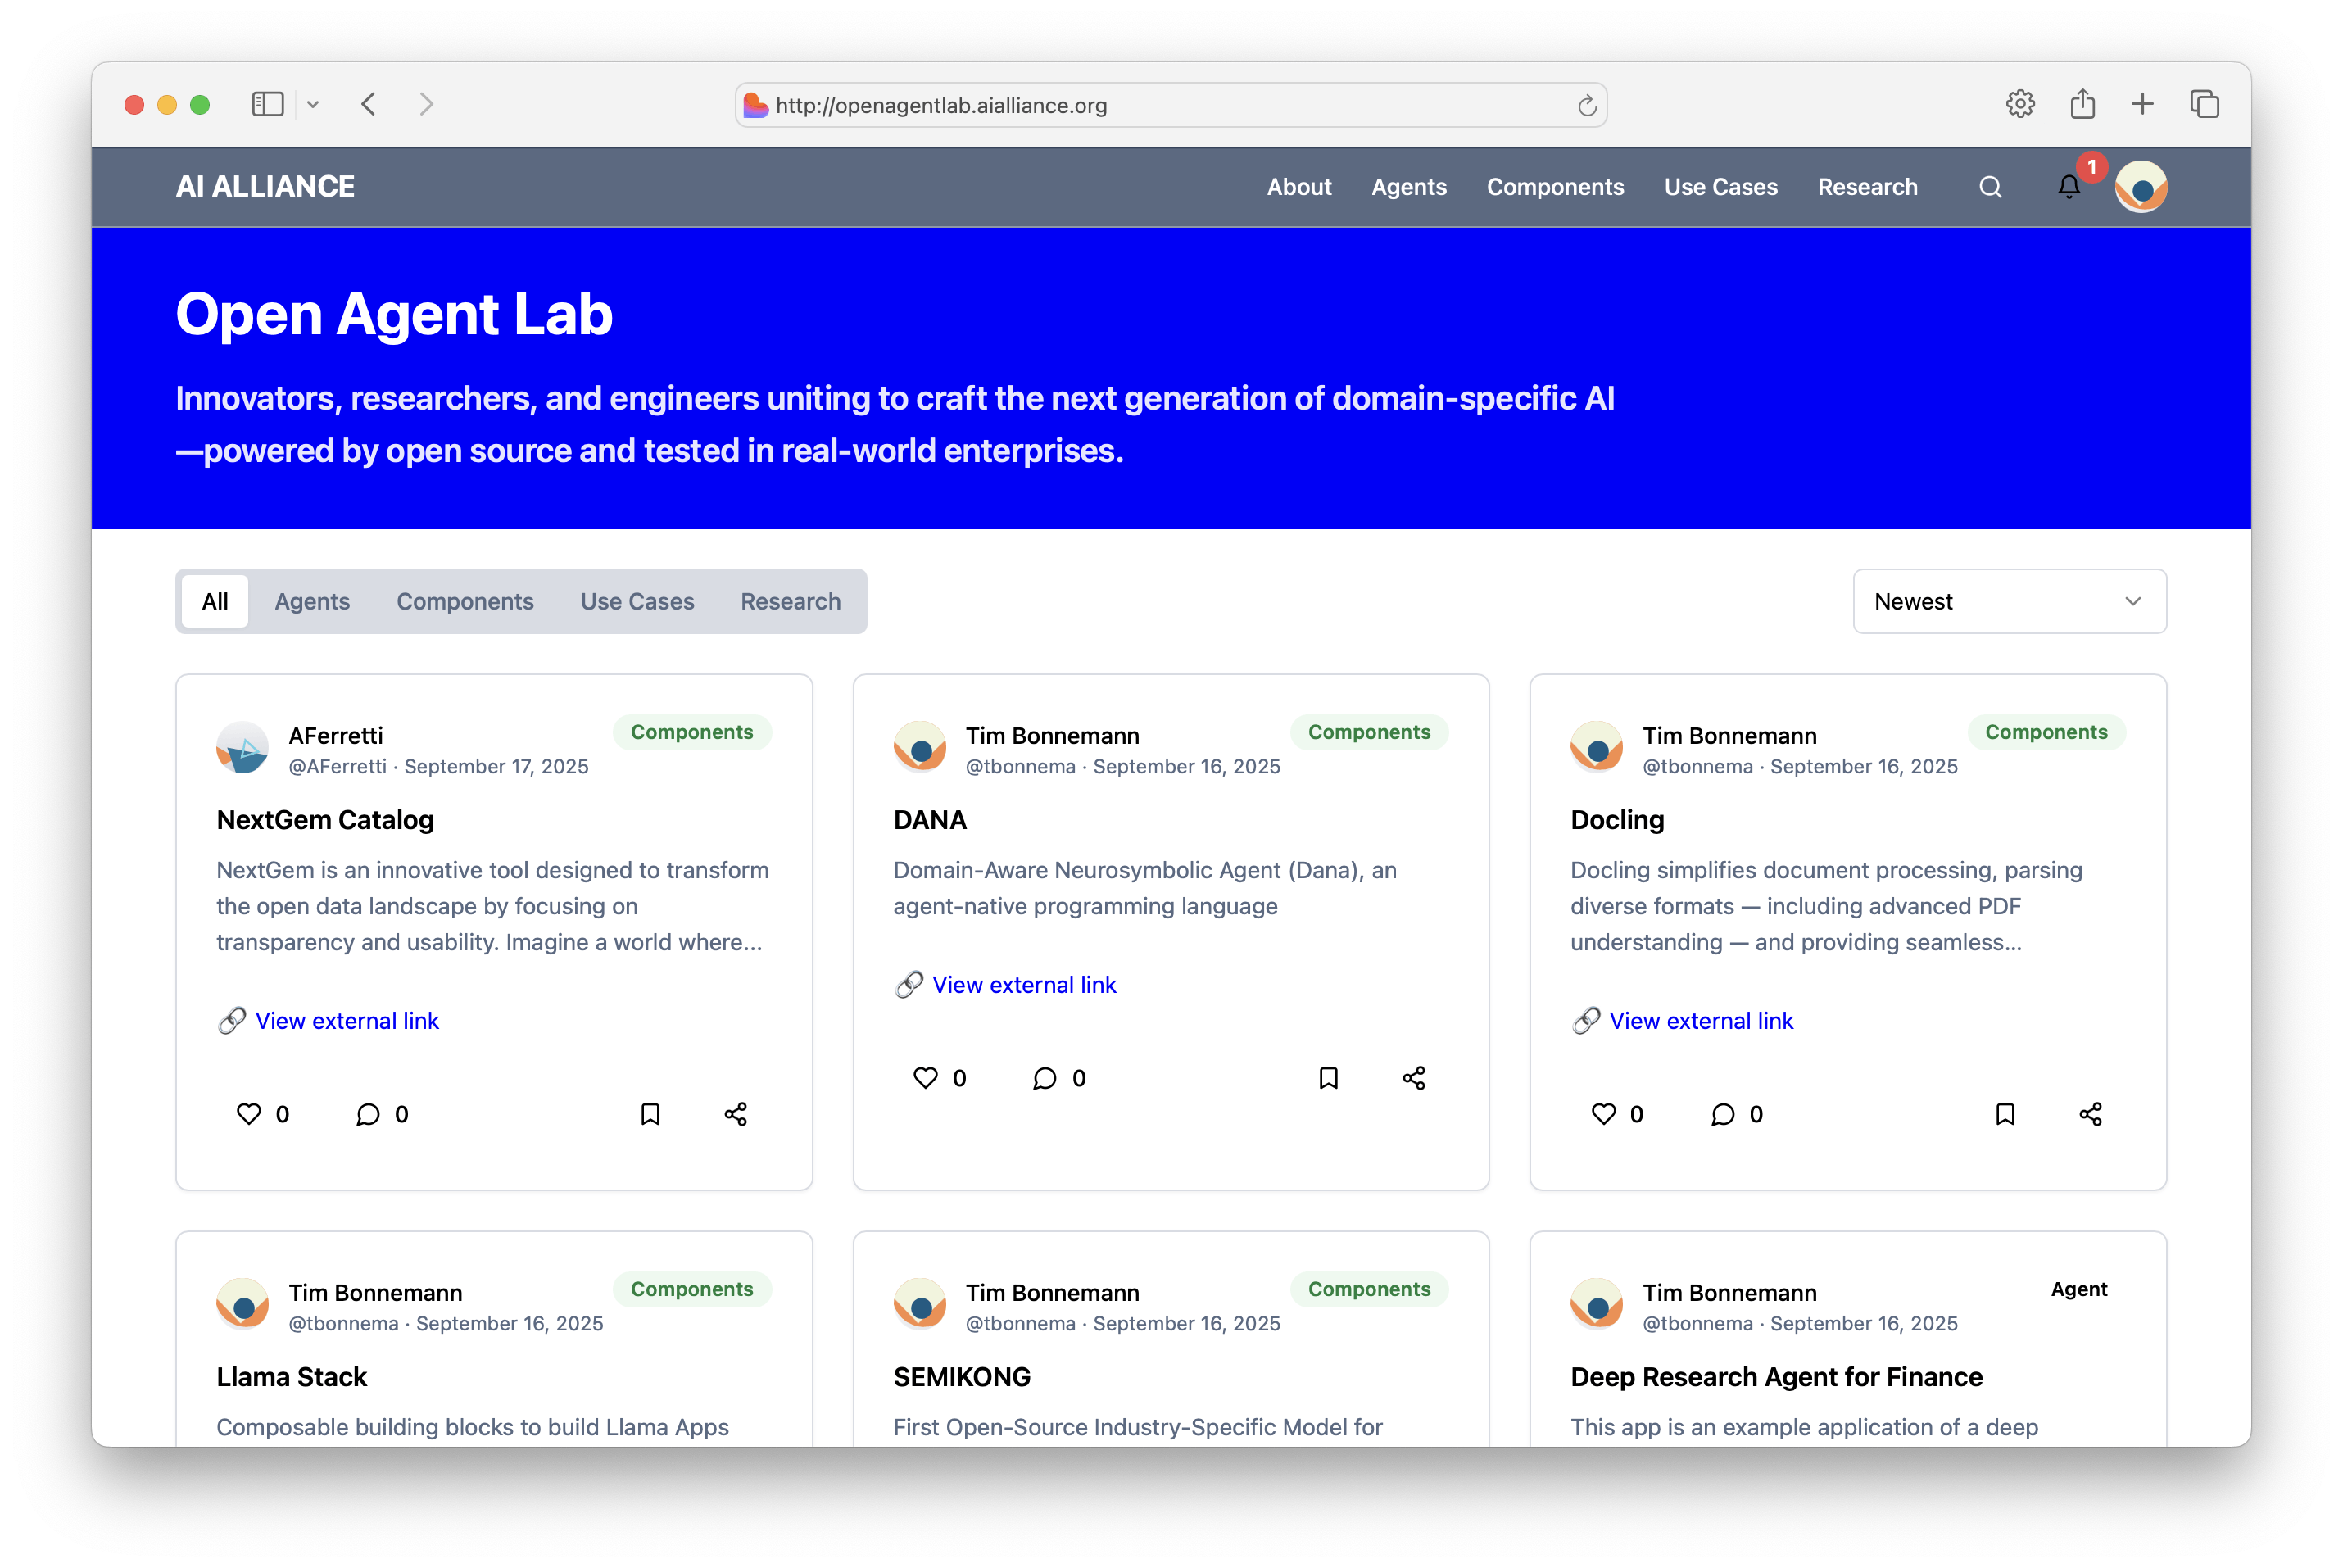Share the NextGem Catalog post
The image size is (2343, 1568).
pyautogui.click(x=735, y=1114)
